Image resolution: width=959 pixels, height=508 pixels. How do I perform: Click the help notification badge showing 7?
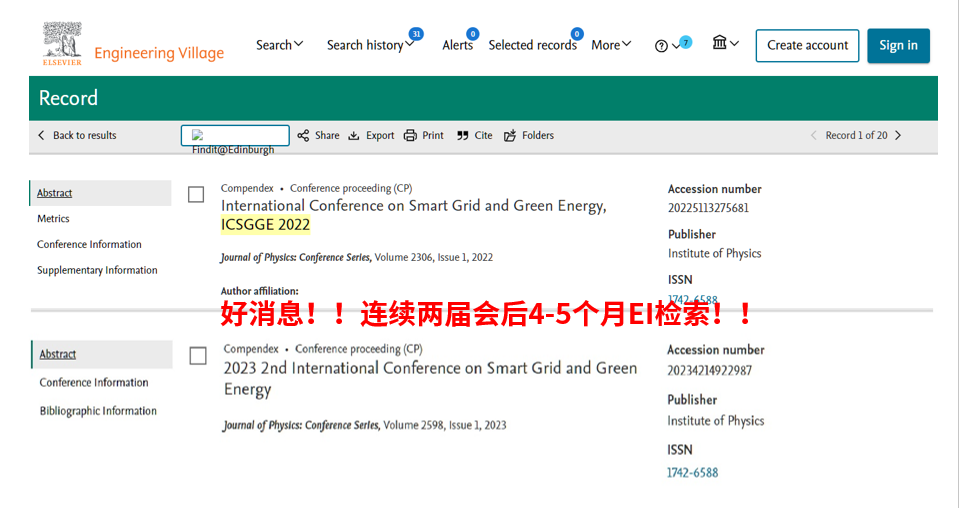pos(686,43)
